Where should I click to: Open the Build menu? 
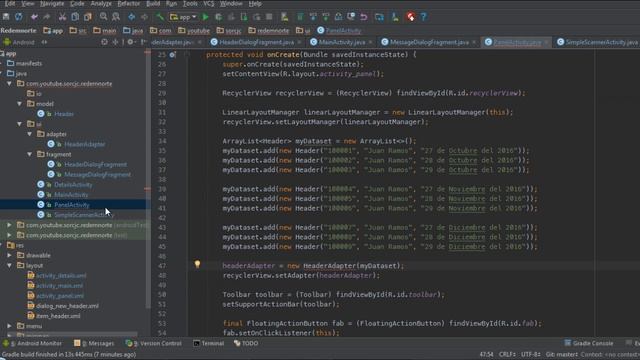click(x=153, y=4)
